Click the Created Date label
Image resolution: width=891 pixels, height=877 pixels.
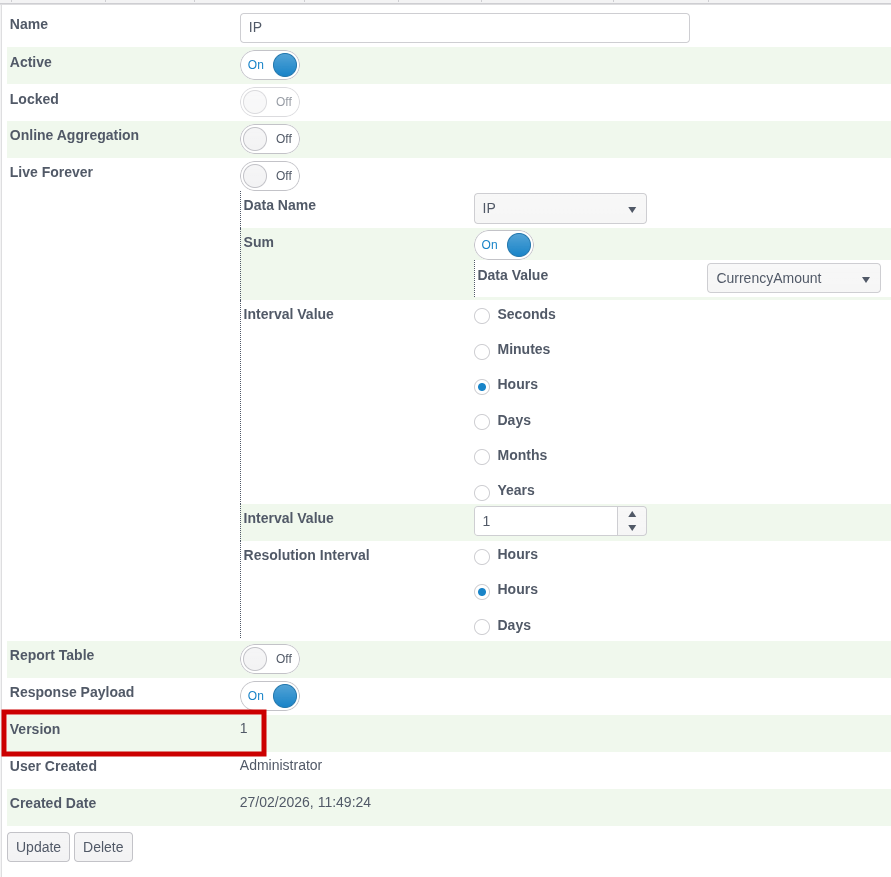pyautogui.click(x=53, y=803)
